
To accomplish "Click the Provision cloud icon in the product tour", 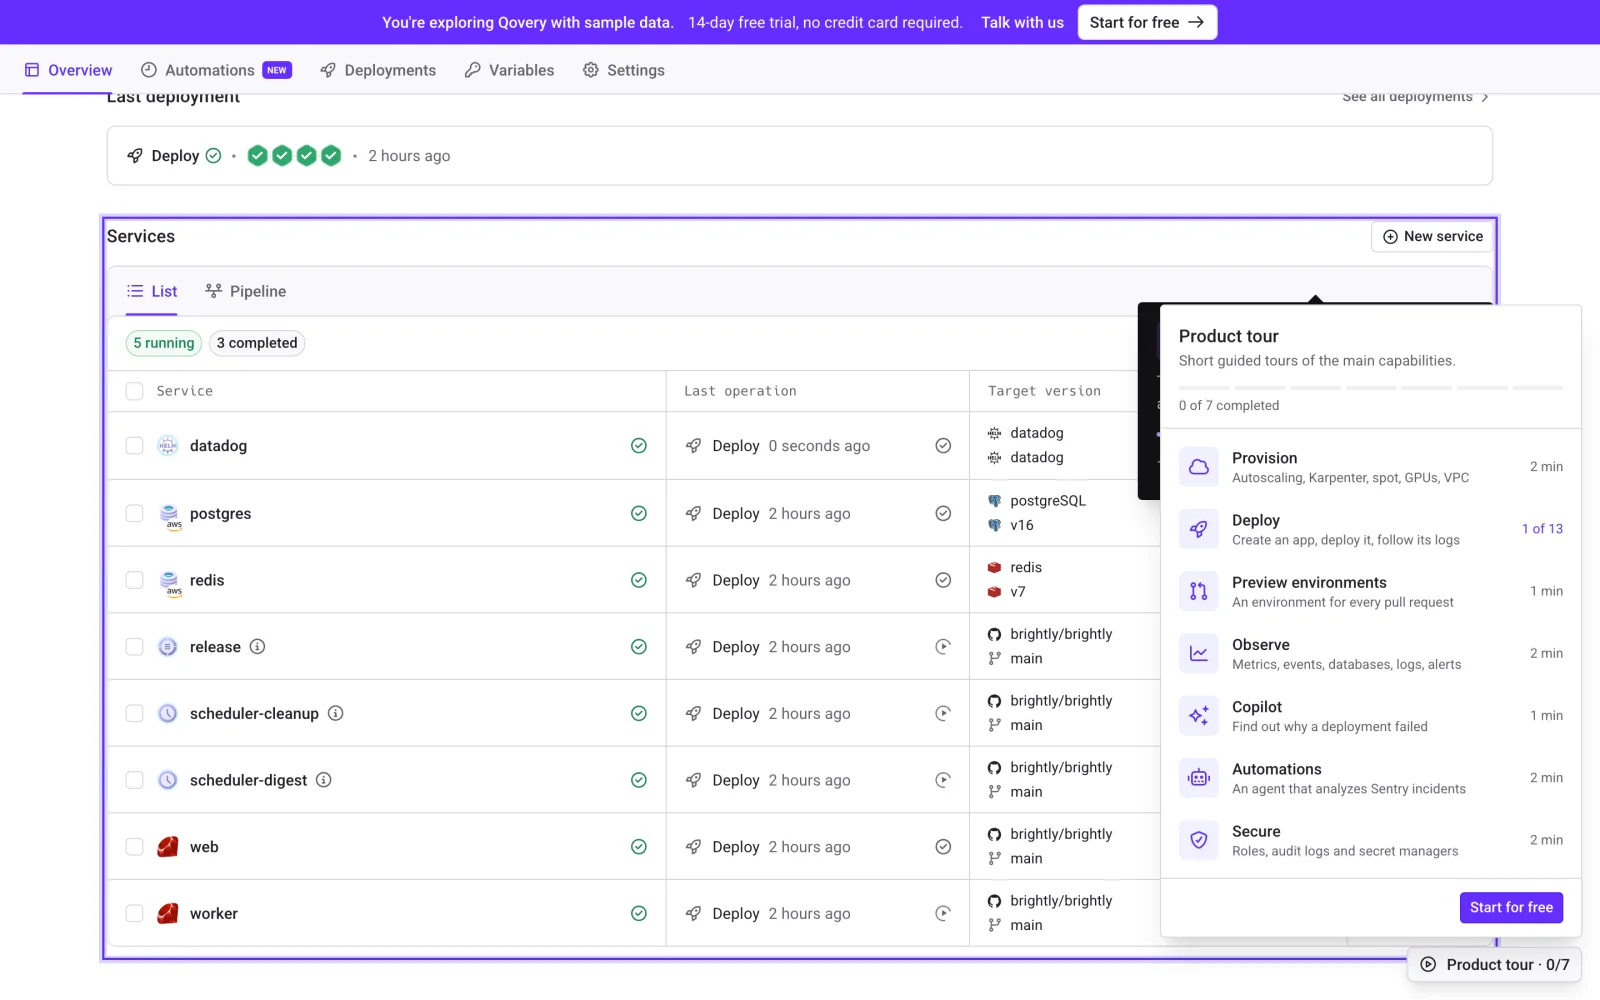I will [x=1198, y=467].
